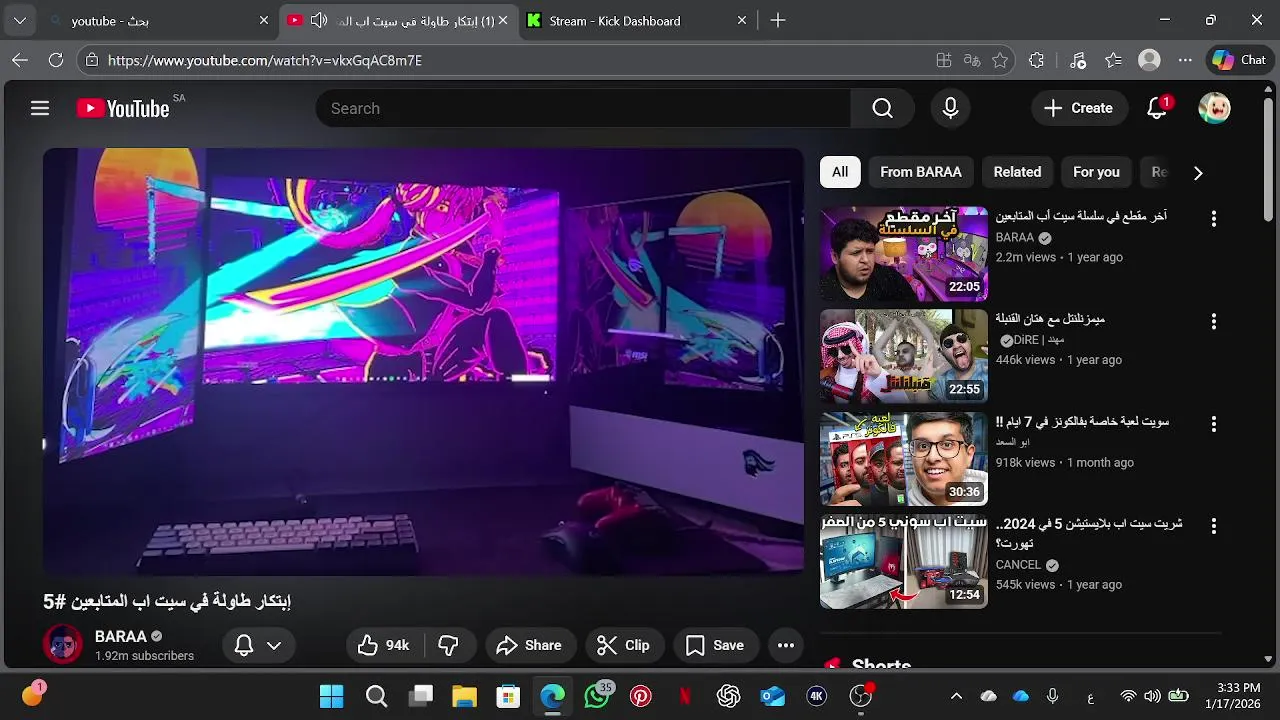Open ChatGPT from the taskbar
This screenshot has width=1280, height=720.
point(728,696)
